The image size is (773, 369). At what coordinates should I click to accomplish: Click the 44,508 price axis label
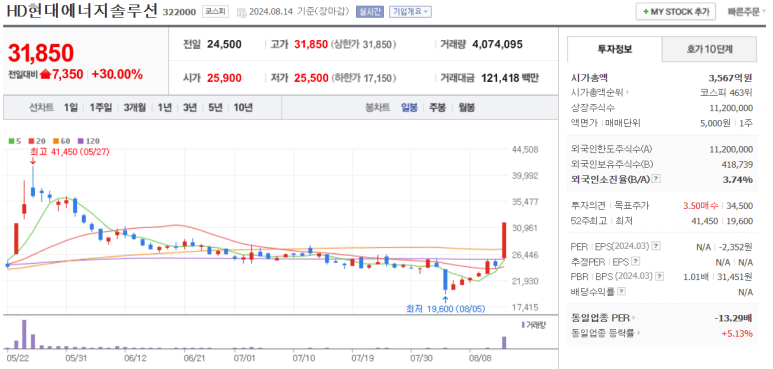coord(525,149)
